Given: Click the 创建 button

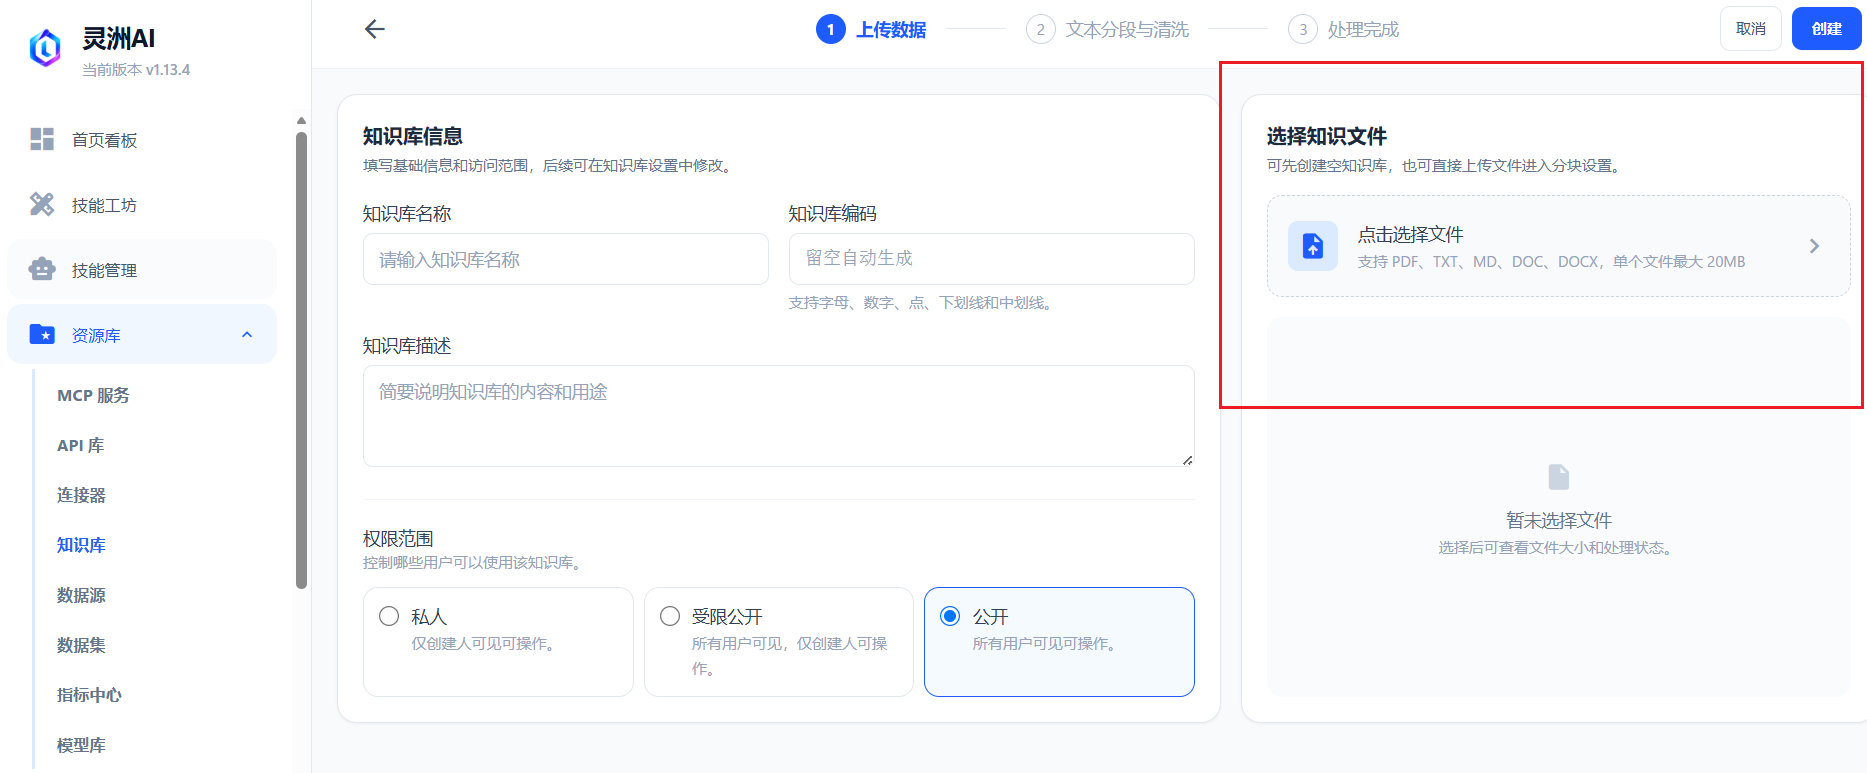Looking at the screenshot, I should [x=1826, y=29].
